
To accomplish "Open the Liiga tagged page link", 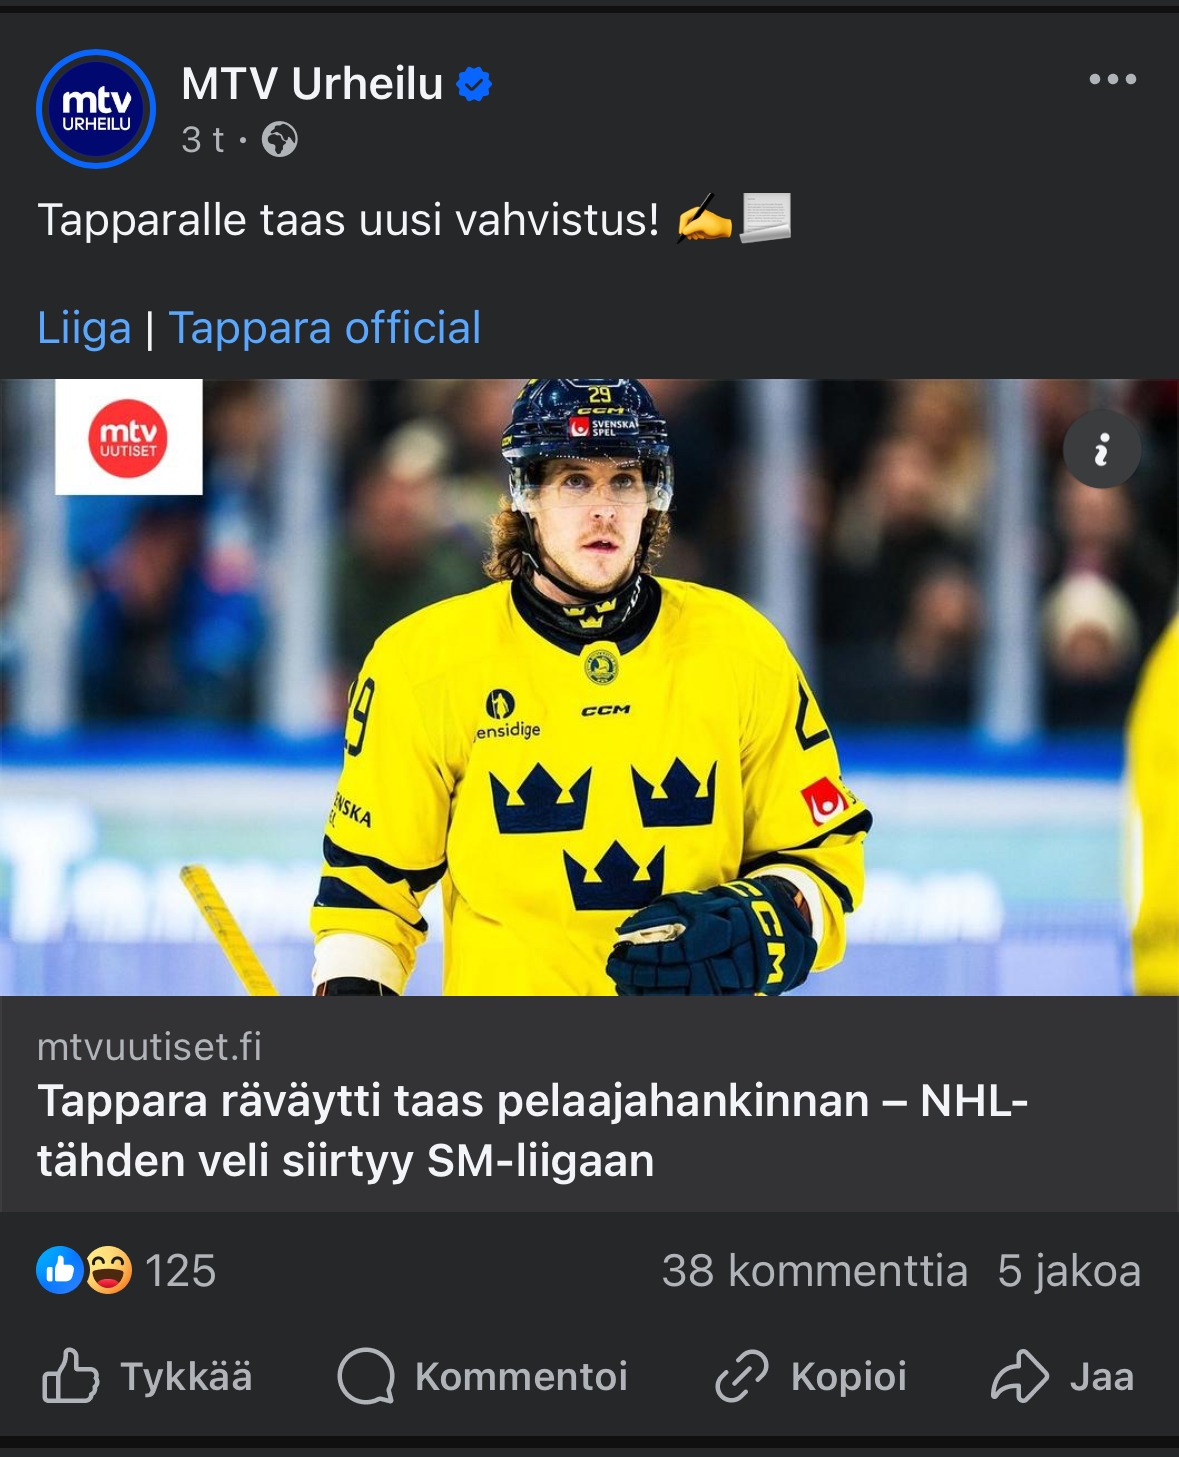I will pos(84,328).
